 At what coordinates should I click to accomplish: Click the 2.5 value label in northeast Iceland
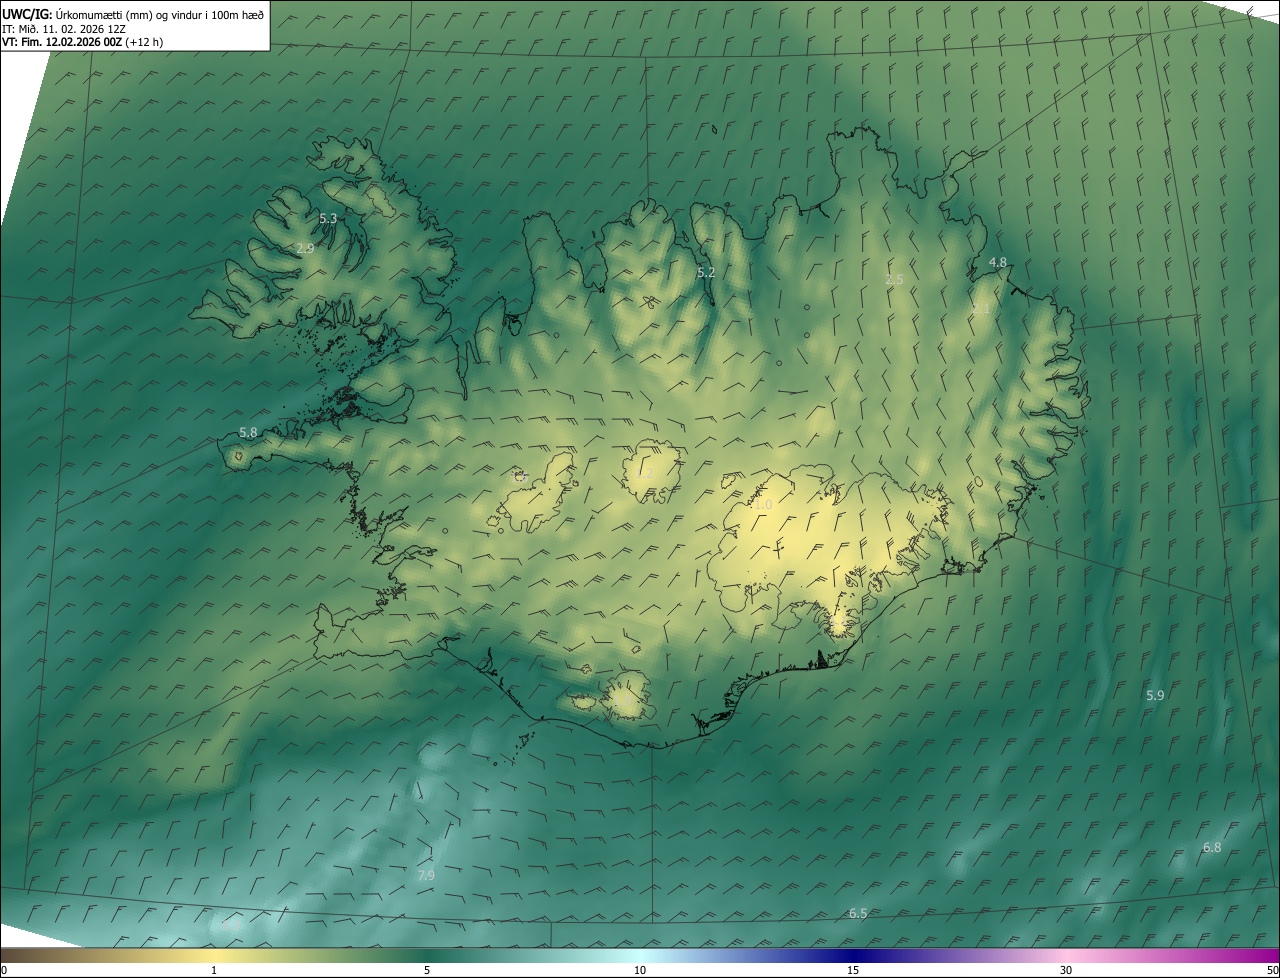(894, 279)
